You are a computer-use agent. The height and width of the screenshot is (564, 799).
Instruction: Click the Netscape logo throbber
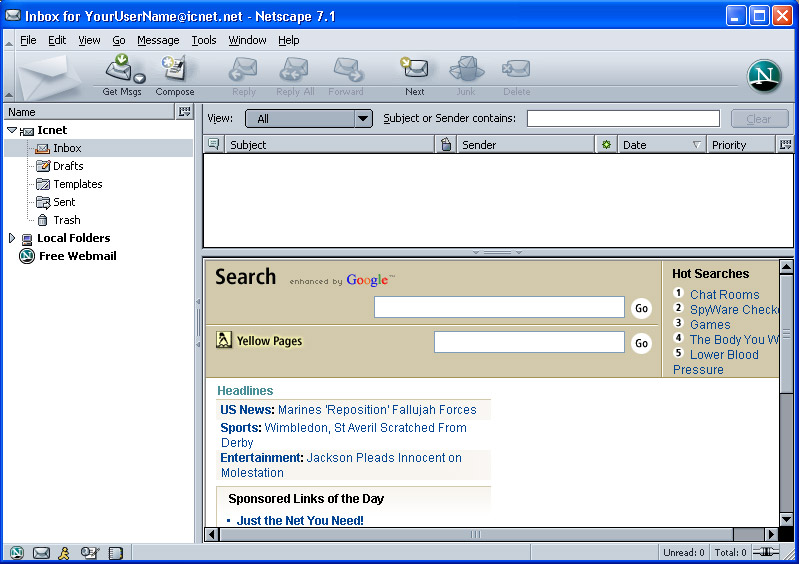pos(765,76)
